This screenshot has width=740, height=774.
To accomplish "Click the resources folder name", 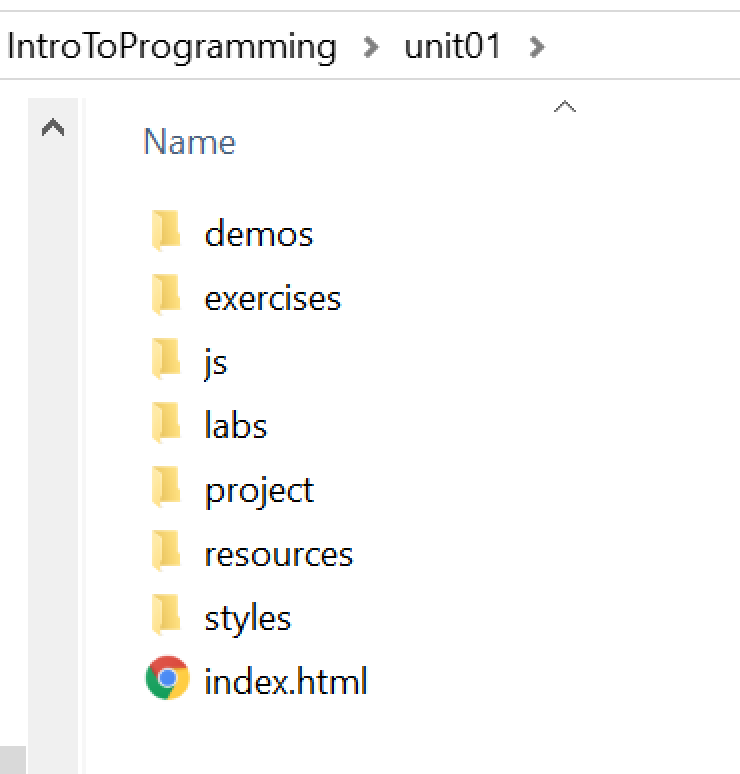I will 279,554.
